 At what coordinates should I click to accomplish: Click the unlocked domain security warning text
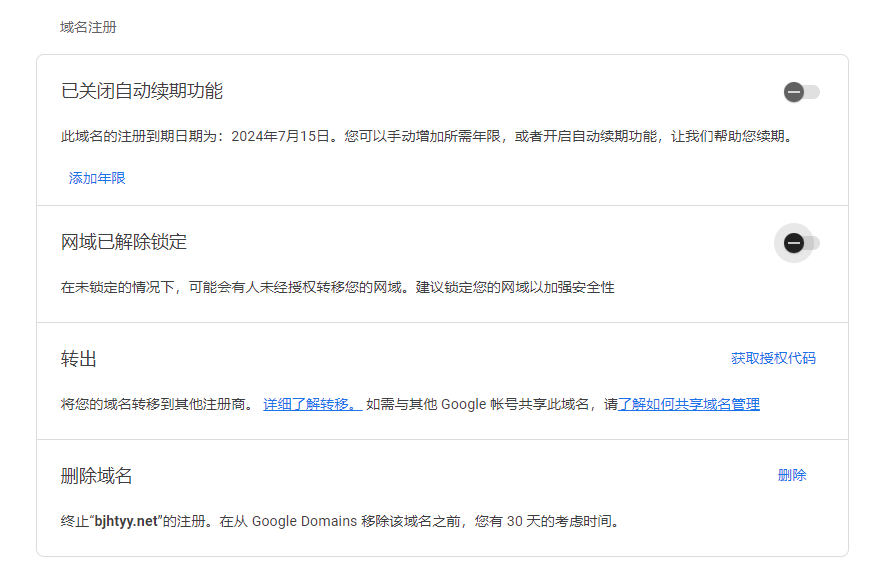pos(338,287)
